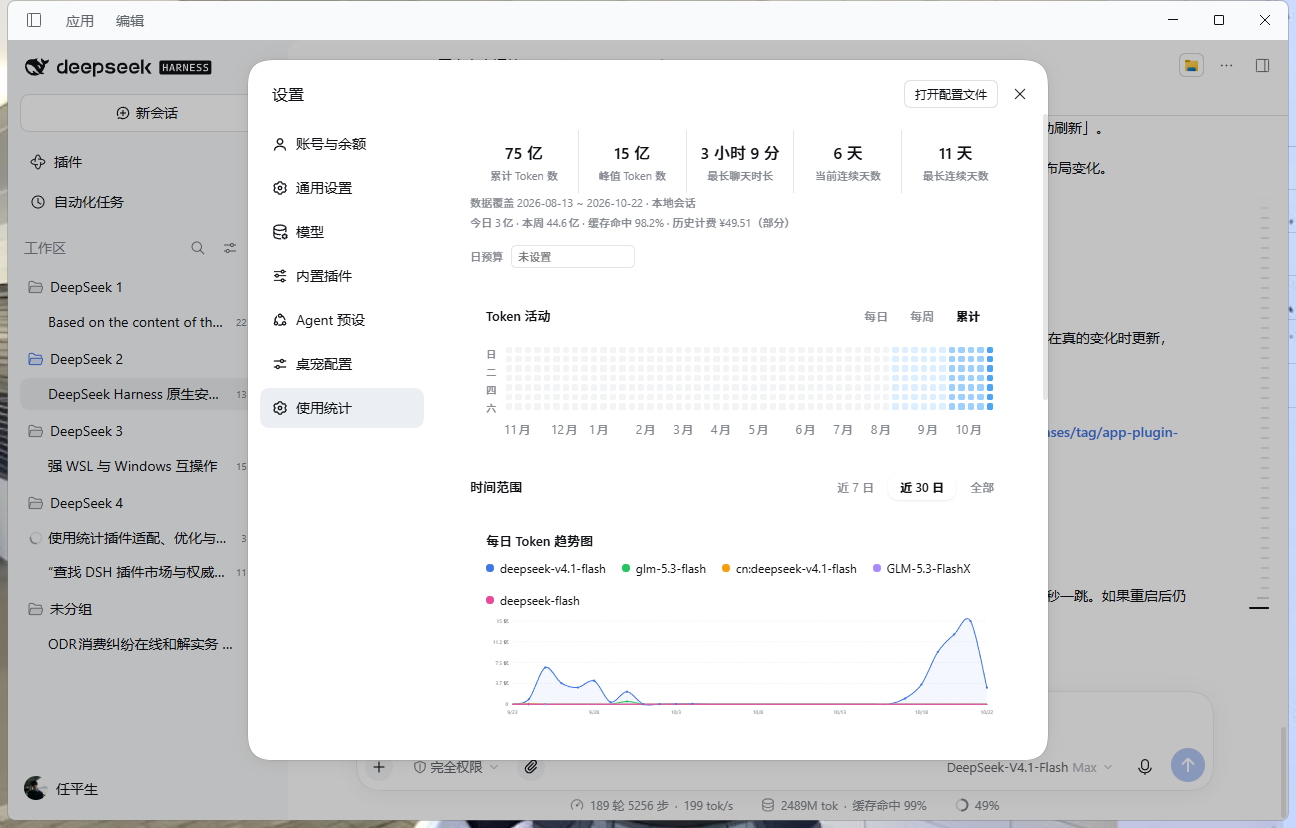Click the 日预算 input field
The image size is (1296, 828).
click(x=573, y=257)
